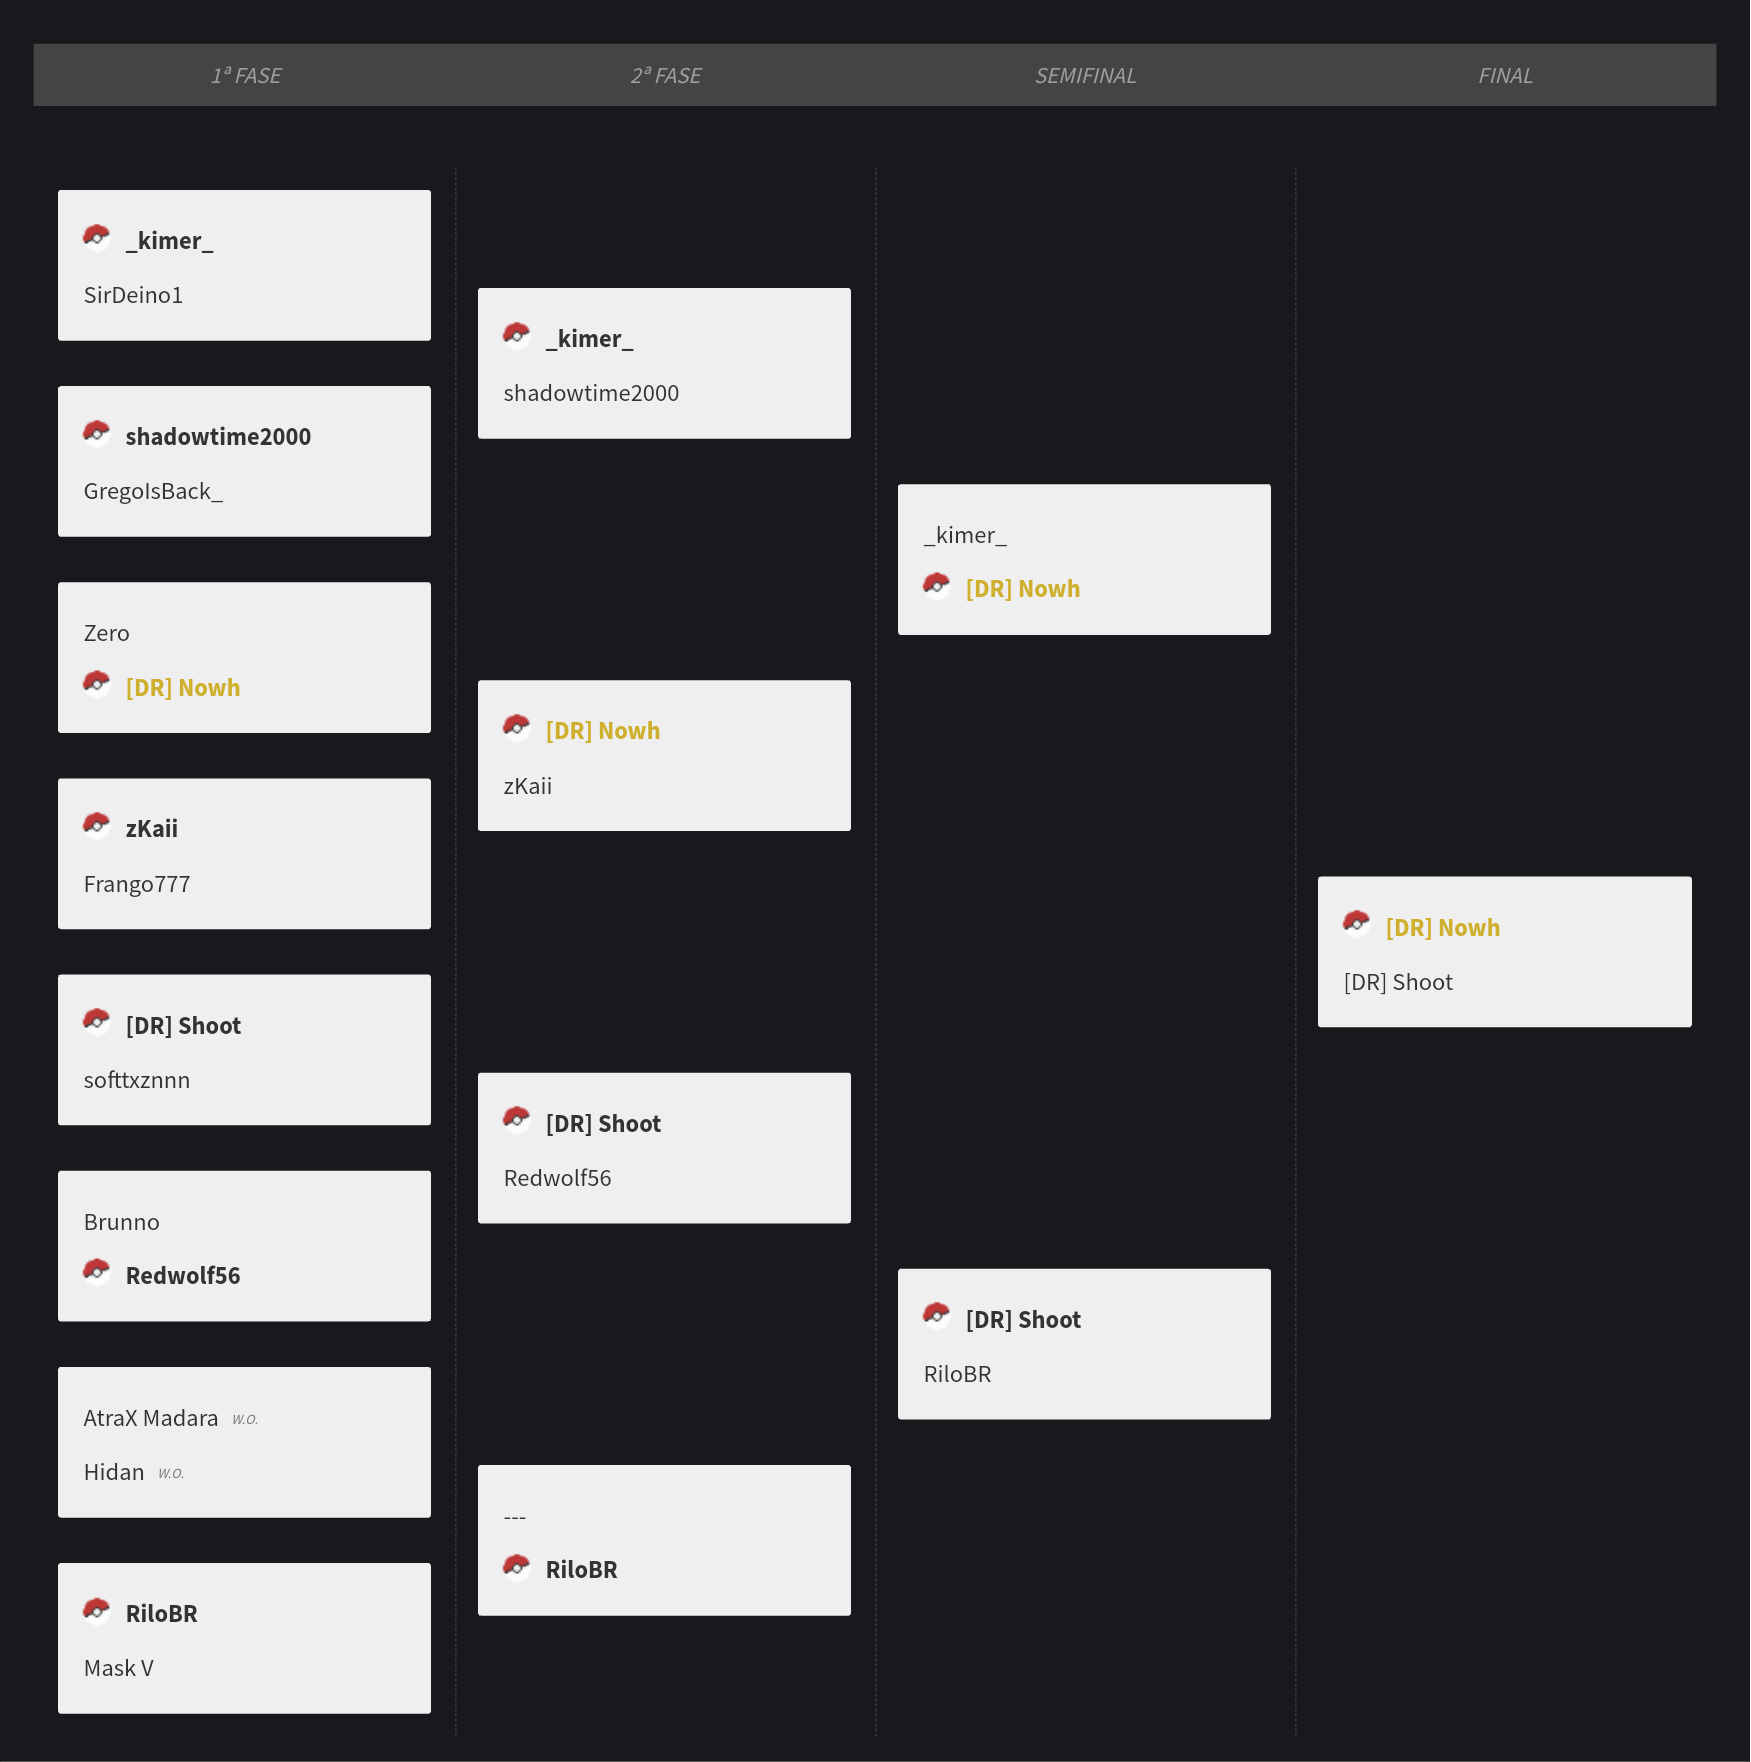This screenshot has width=1751, height=1762.
Task: Open Mask V player name
Action: (x=119, y=1668)
